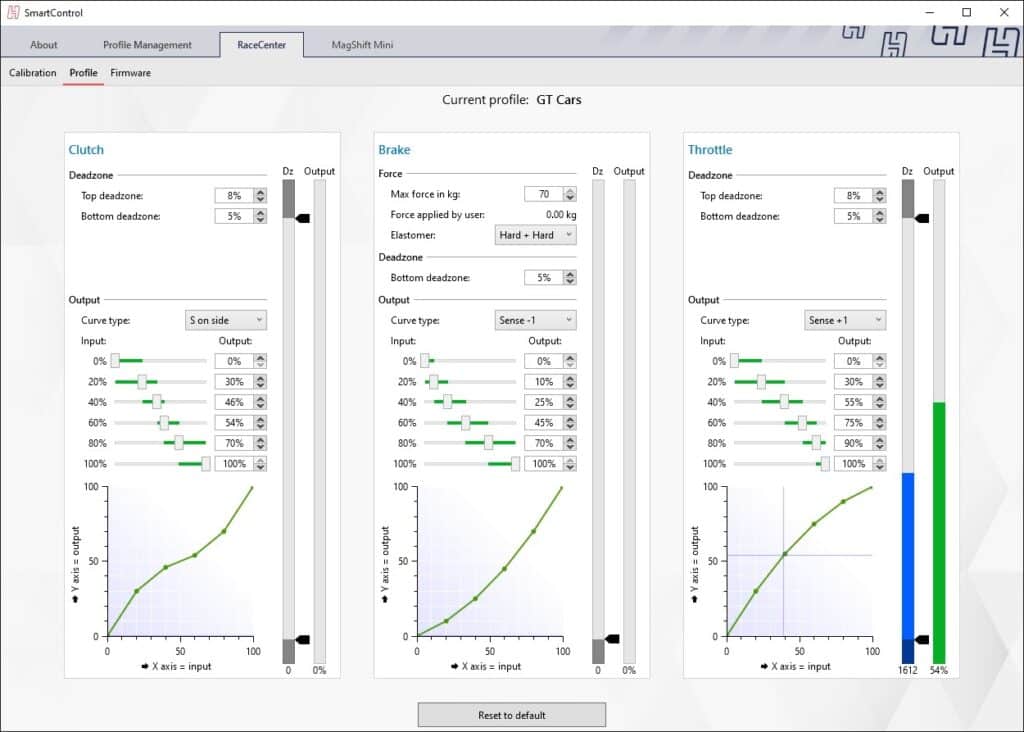
Task: Click Clutch bottom deadzone black arrow marker
Action: pos(303,639)
